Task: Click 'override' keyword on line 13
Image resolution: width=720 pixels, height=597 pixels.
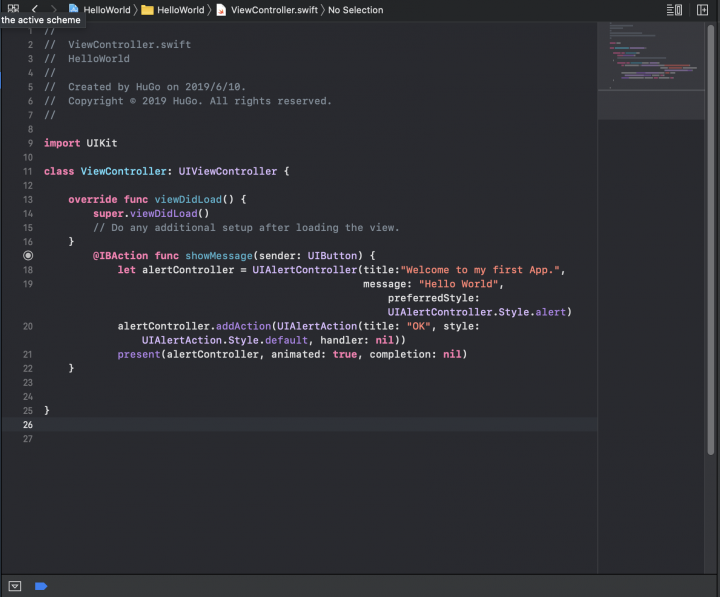Action: (x=93, y=199)
